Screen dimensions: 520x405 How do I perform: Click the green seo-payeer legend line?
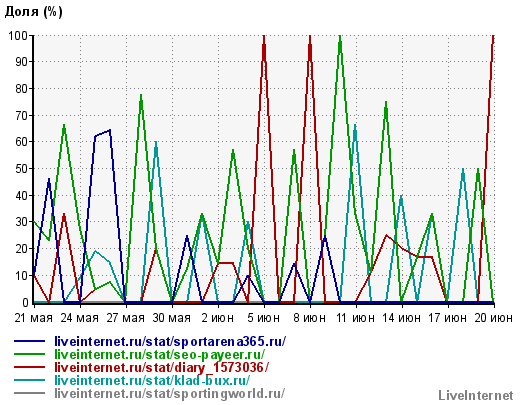tap(29, 354)
